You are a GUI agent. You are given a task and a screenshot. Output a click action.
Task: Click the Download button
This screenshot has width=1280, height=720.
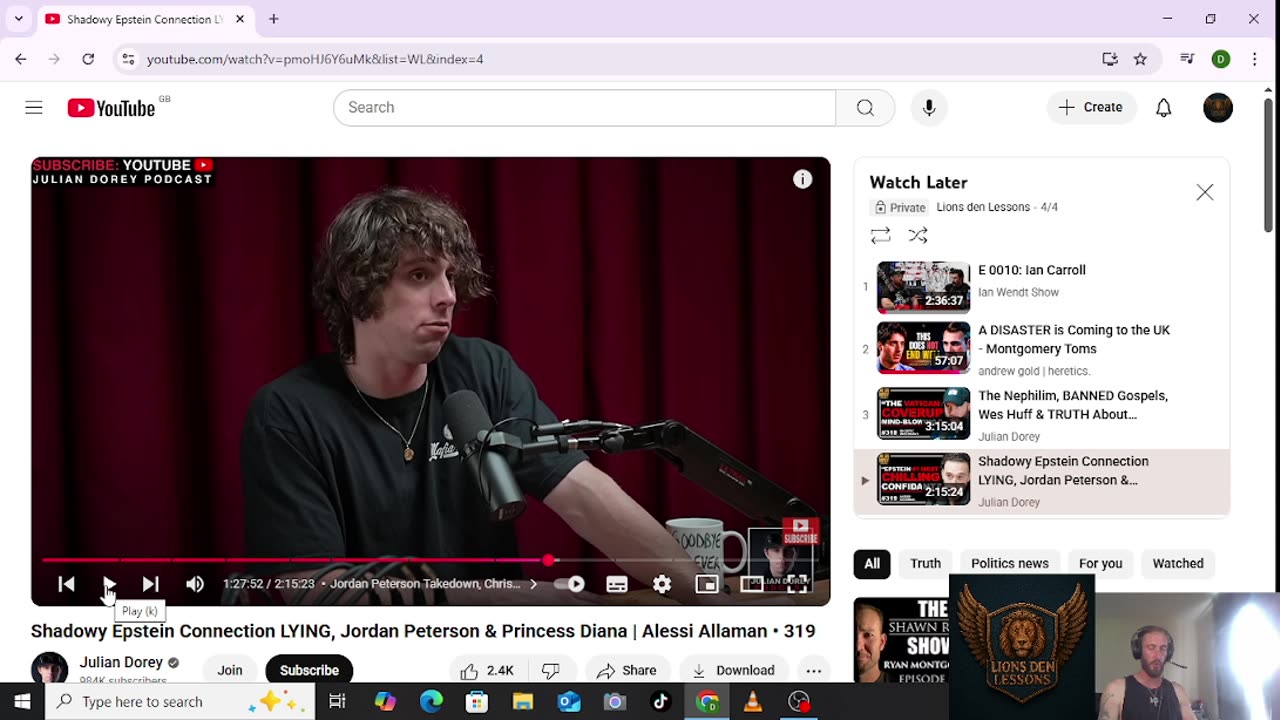(734, 670)
